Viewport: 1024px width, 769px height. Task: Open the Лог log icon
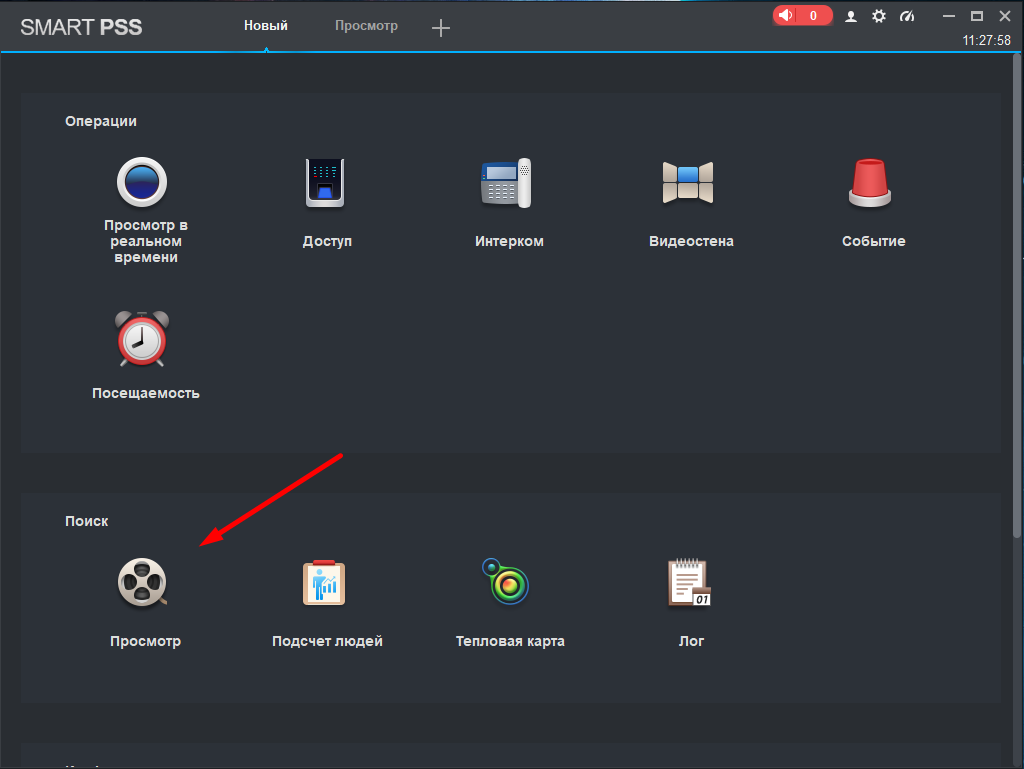tap(690, 582)
